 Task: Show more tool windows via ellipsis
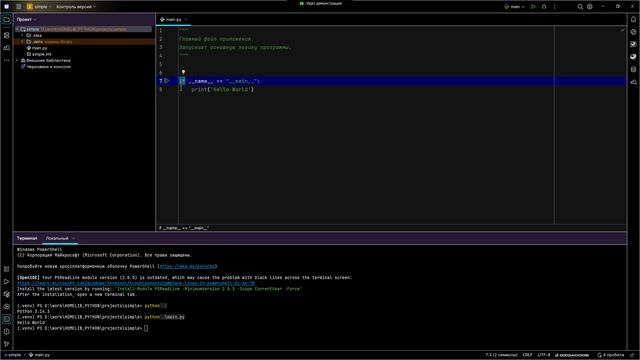(x=7, y=60)
